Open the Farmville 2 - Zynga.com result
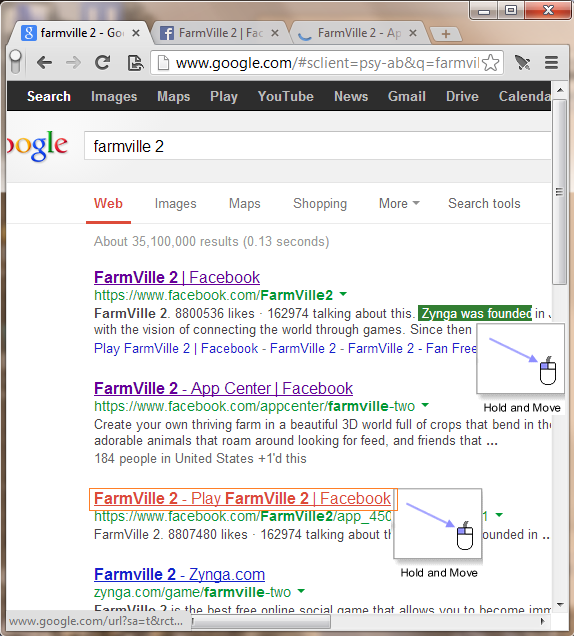The image size is (574, 636). point(179,574)
